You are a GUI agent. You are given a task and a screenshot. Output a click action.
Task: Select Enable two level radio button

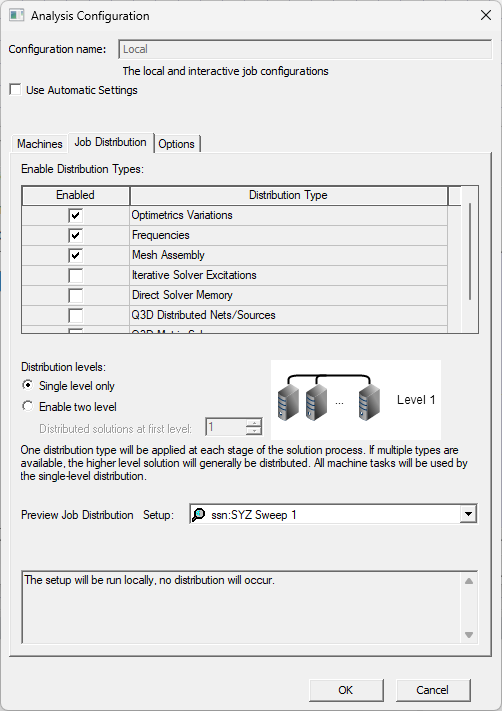(x=28, y=406)
